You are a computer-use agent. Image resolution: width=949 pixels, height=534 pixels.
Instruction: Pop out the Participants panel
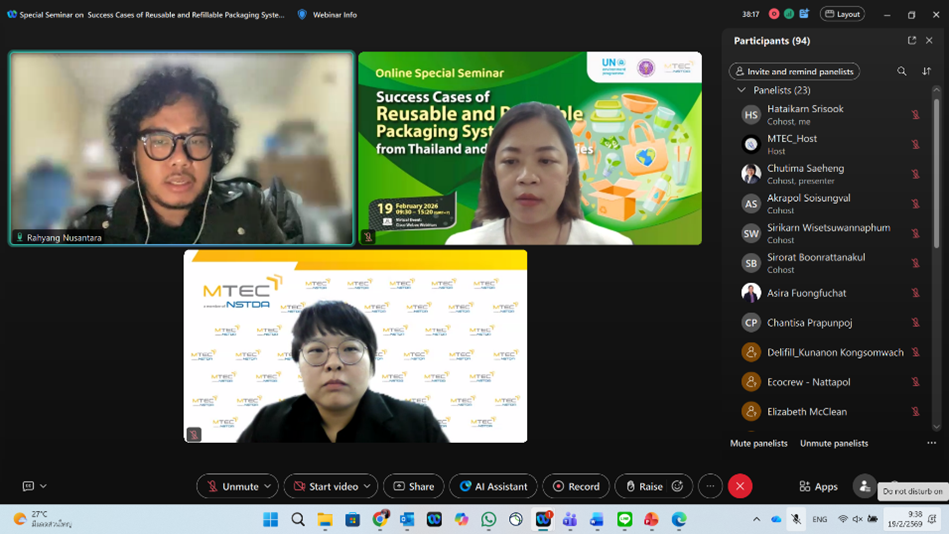[911, 41]
